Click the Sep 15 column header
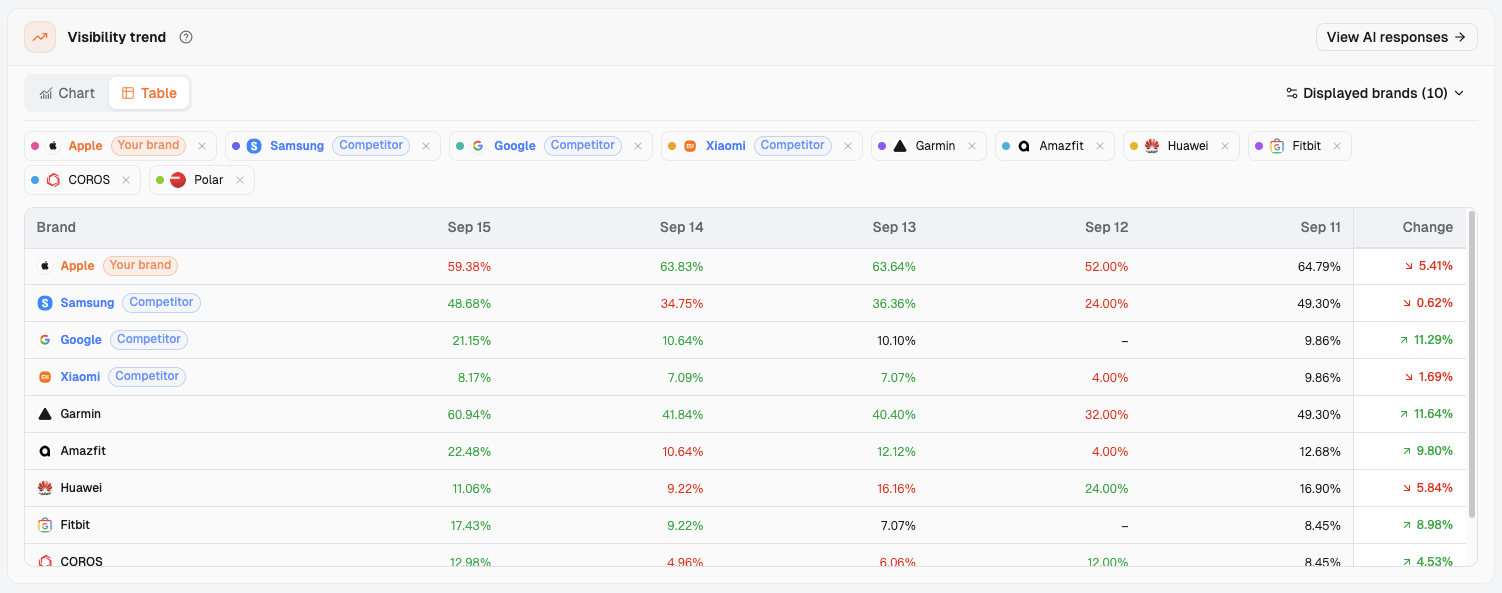Image resolution: width=1502 pixels, height=593 pixels. [469, 228]
